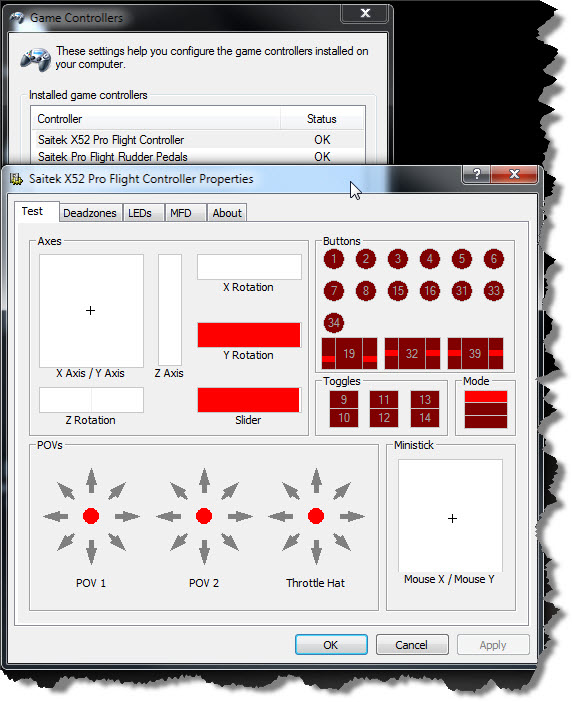572x702 pixels.
Task: Click button indicator 8
Action: 366,291
